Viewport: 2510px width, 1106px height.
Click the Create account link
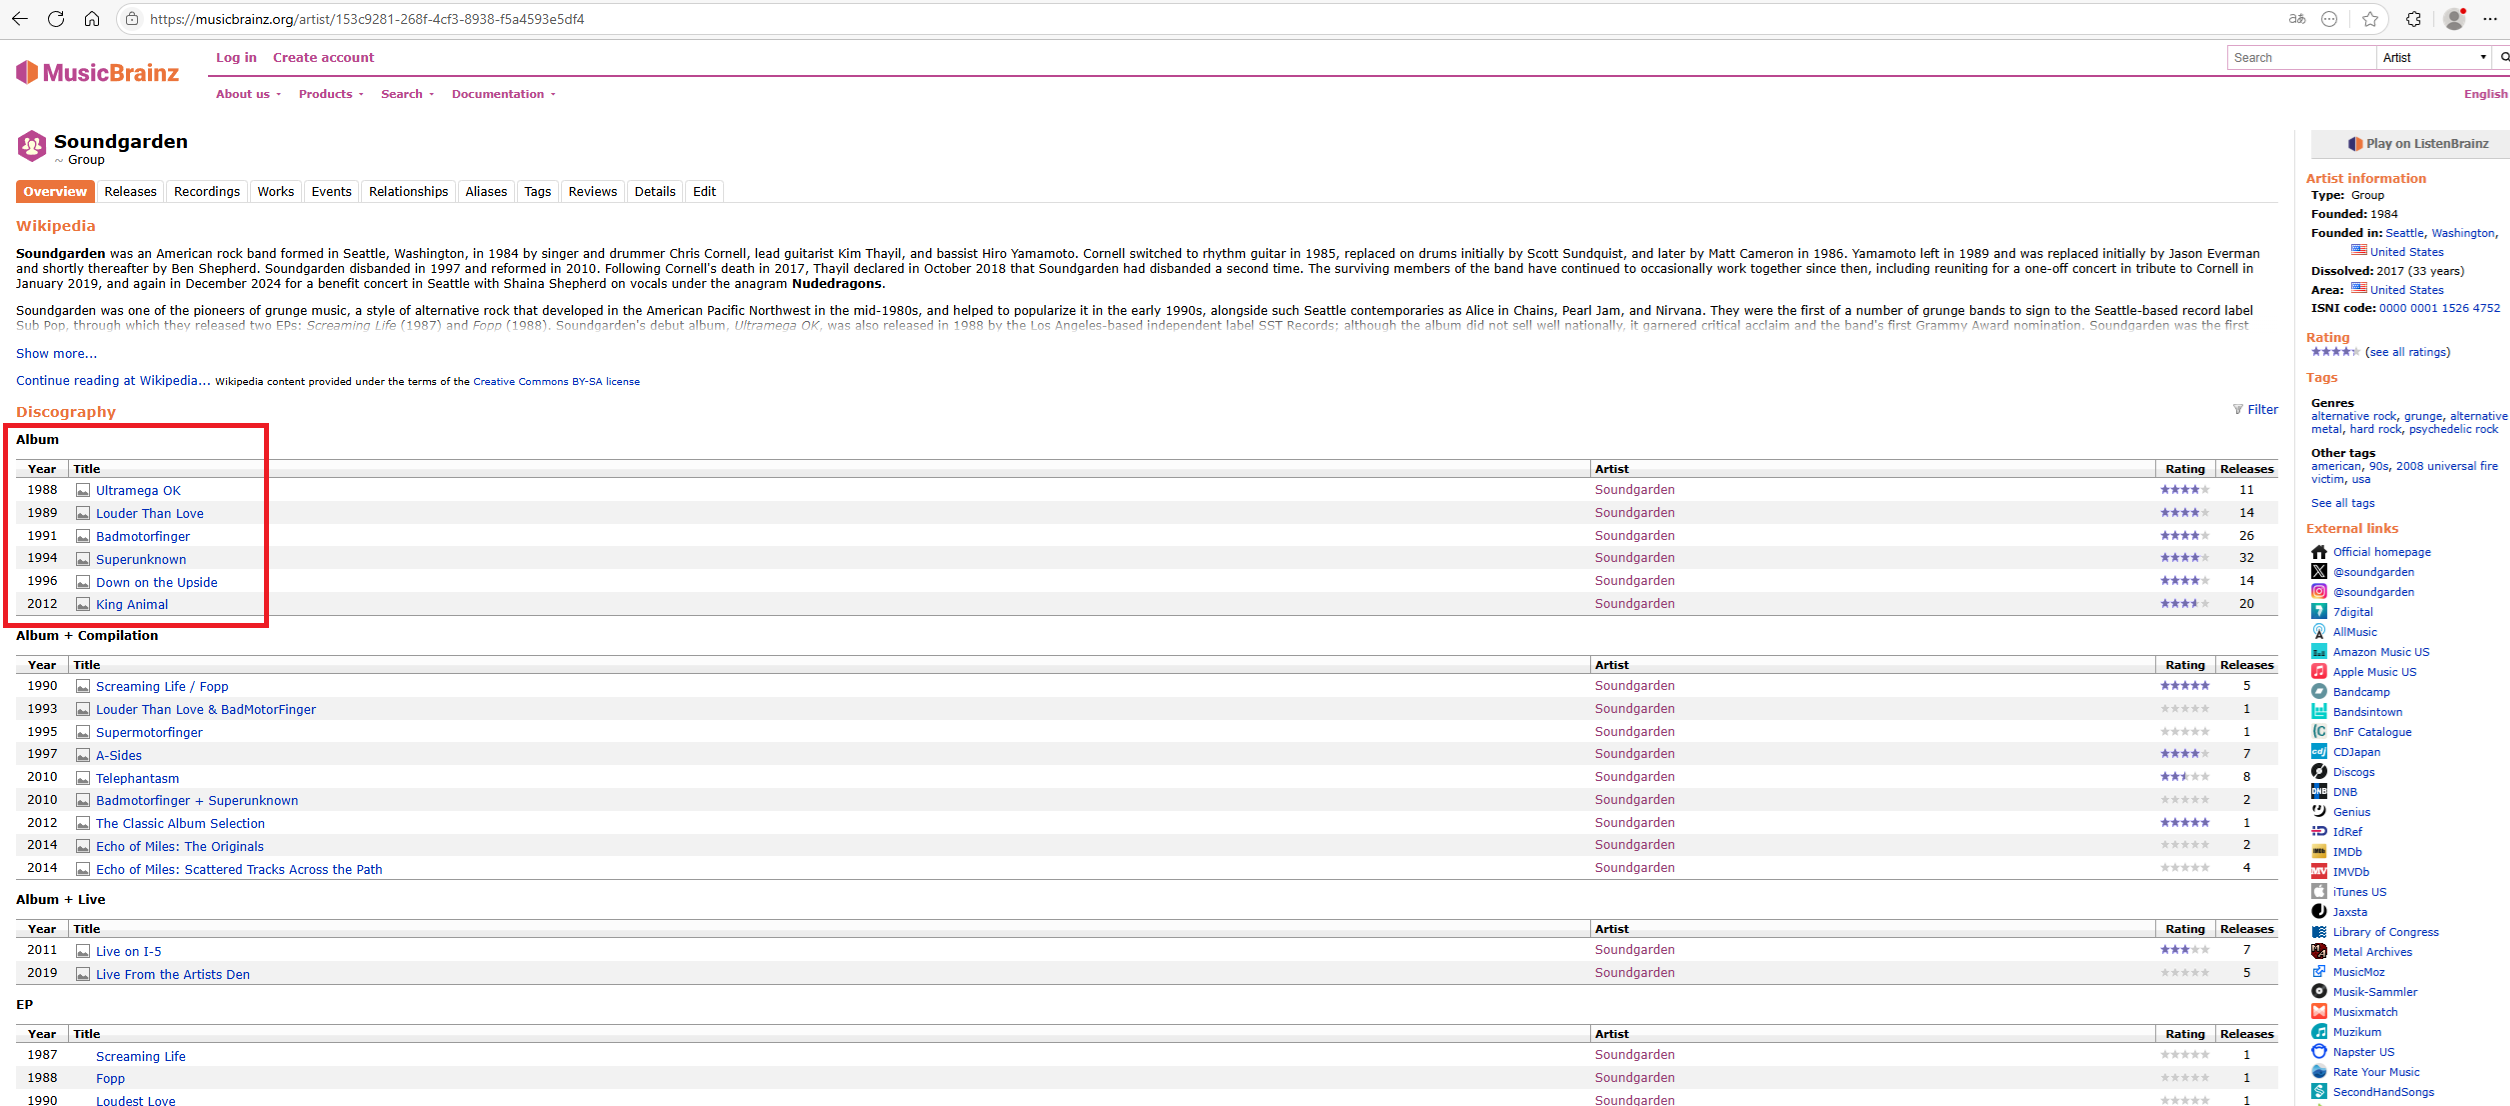(323, 58)
